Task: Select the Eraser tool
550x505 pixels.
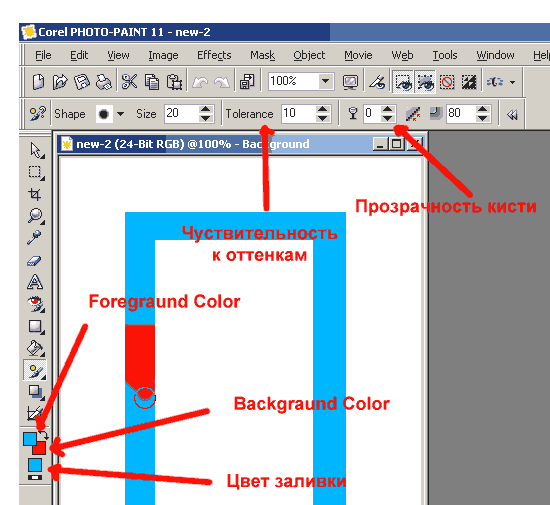Action: (34, 261)
